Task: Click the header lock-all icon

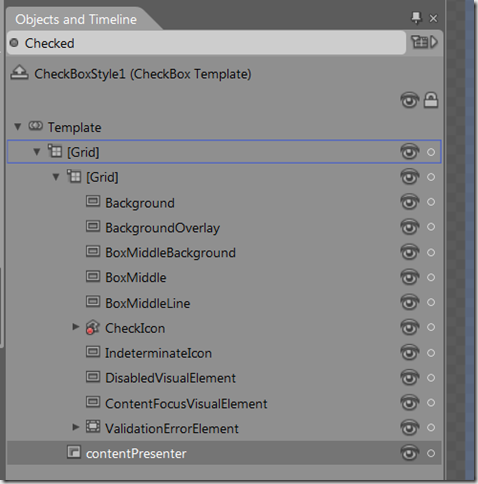Action: pyautogui.click(x=431, y=100)
